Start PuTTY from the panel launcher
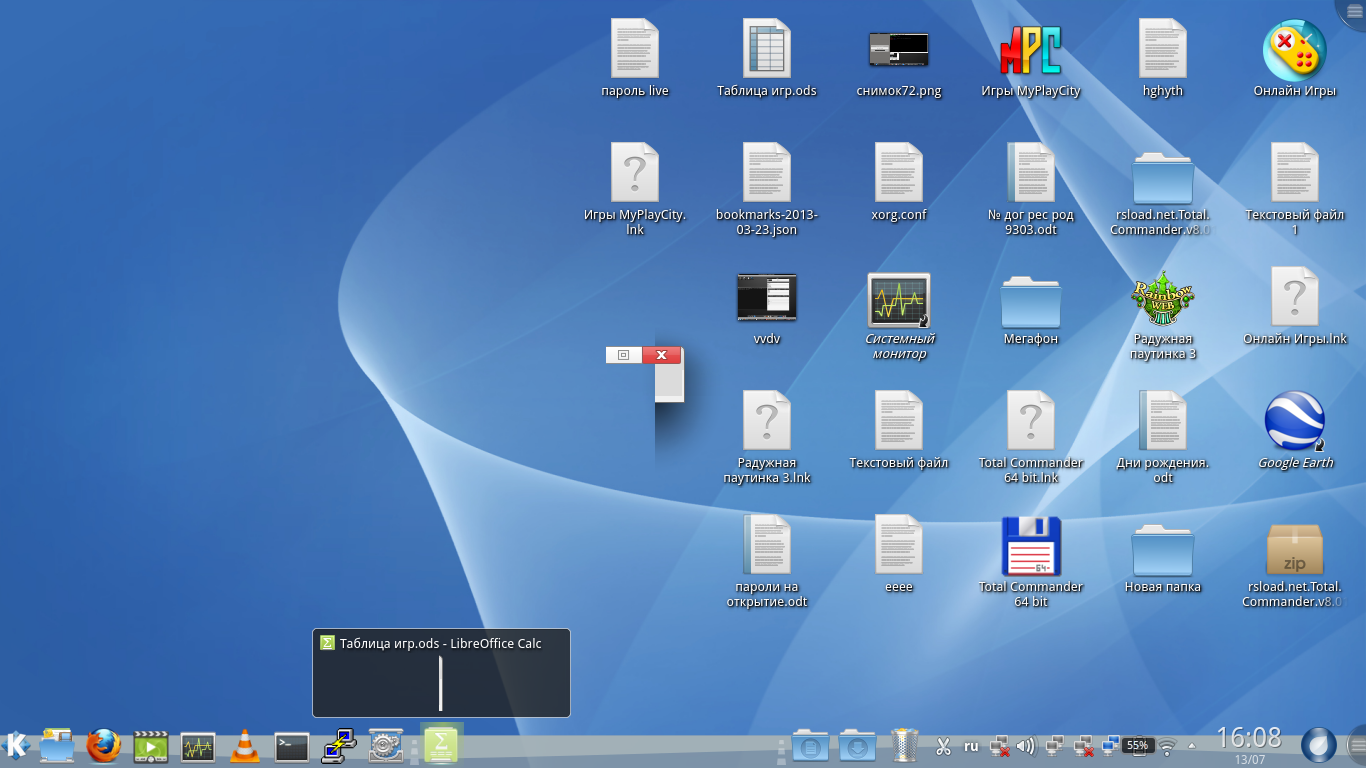 tap(339, 746)
